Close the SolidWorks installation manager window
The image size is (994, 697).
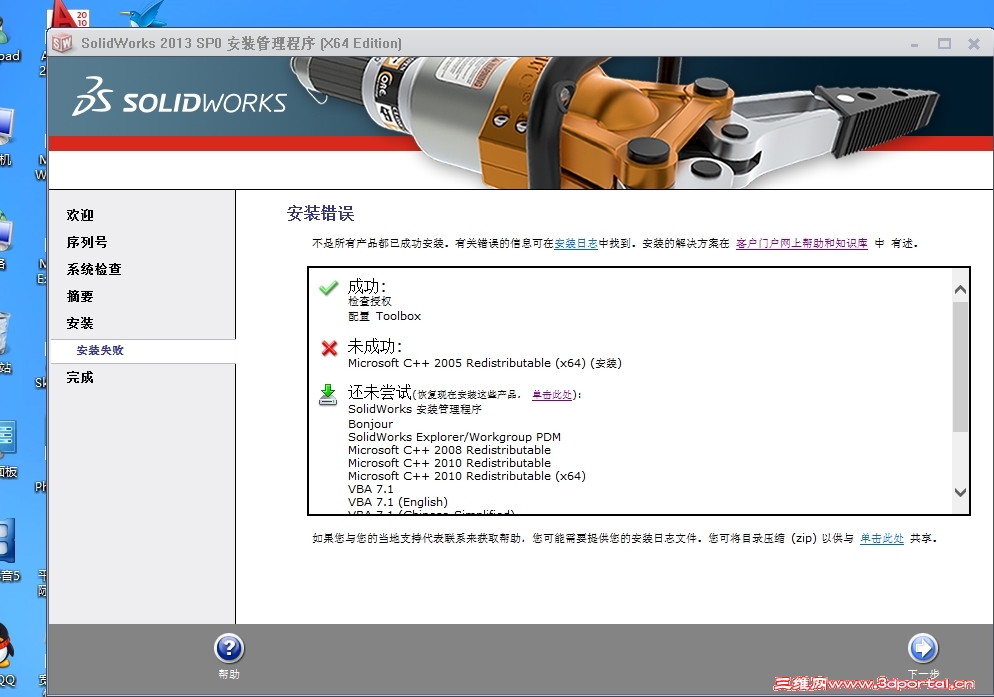coord(974,43)
